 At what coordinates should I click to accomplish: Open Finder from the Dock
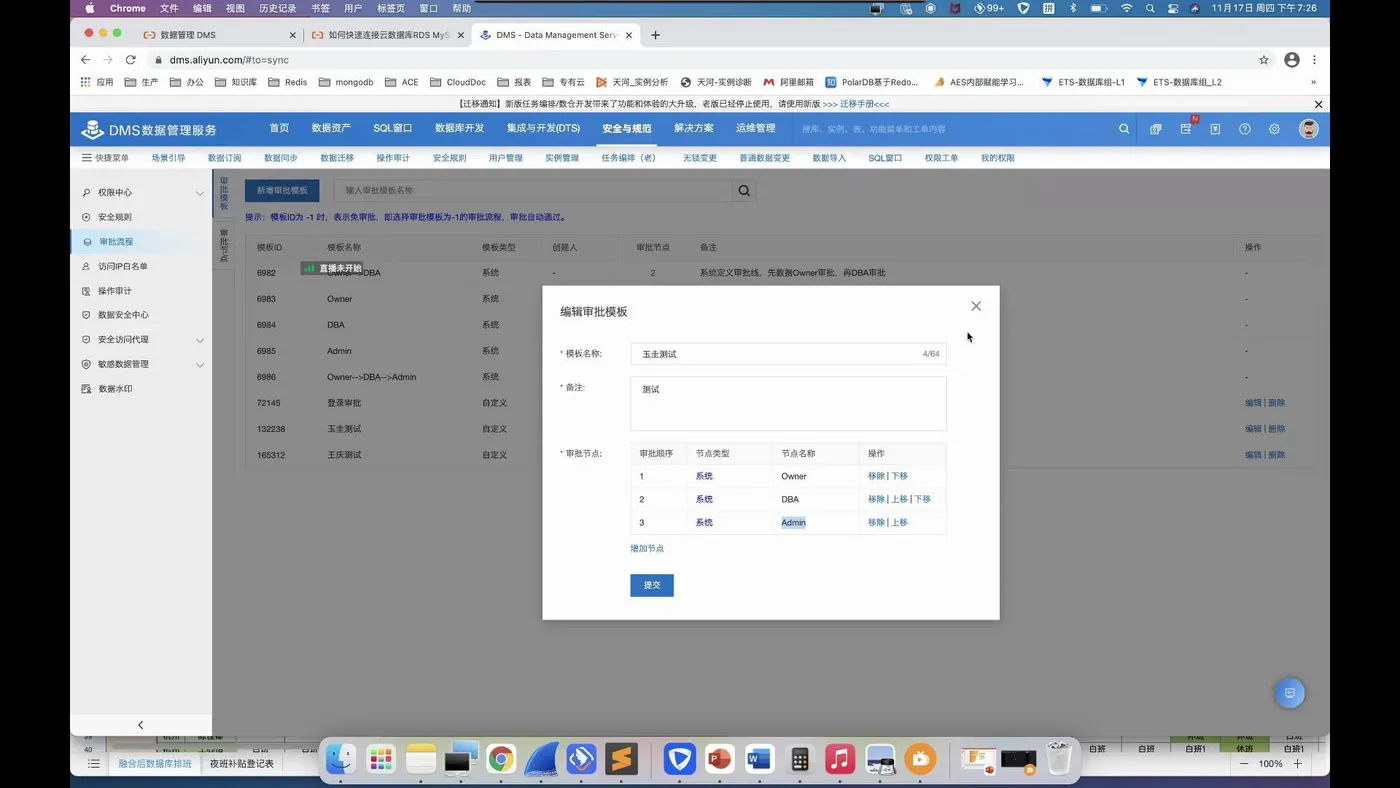(x=340, y=759)
